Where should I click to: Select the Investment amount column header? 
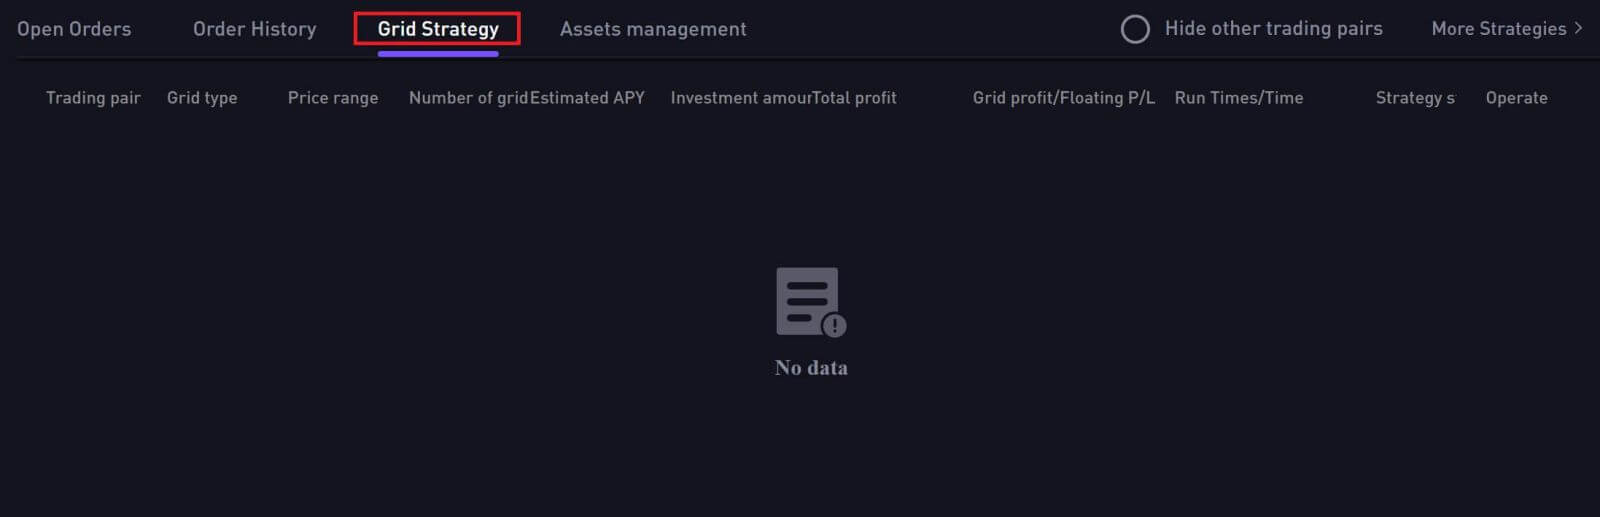coord(740,98)
